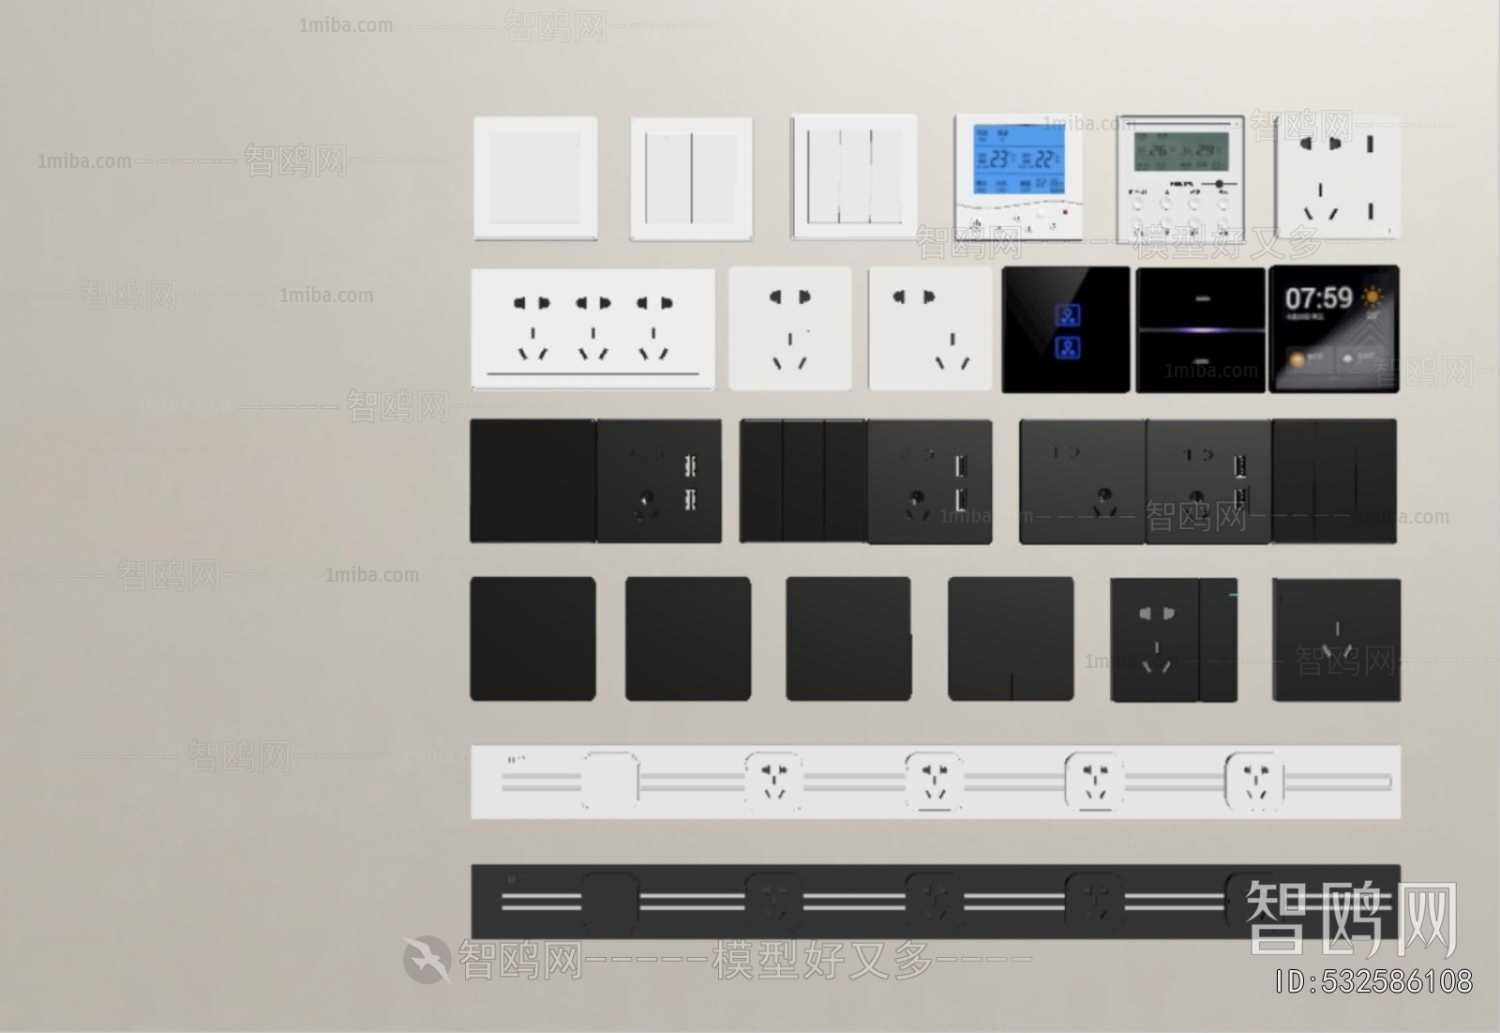The width and height of the screenshot is (1500, 1033).
Task: Tap the white circle icon on smart screen
Action: 1347,360
